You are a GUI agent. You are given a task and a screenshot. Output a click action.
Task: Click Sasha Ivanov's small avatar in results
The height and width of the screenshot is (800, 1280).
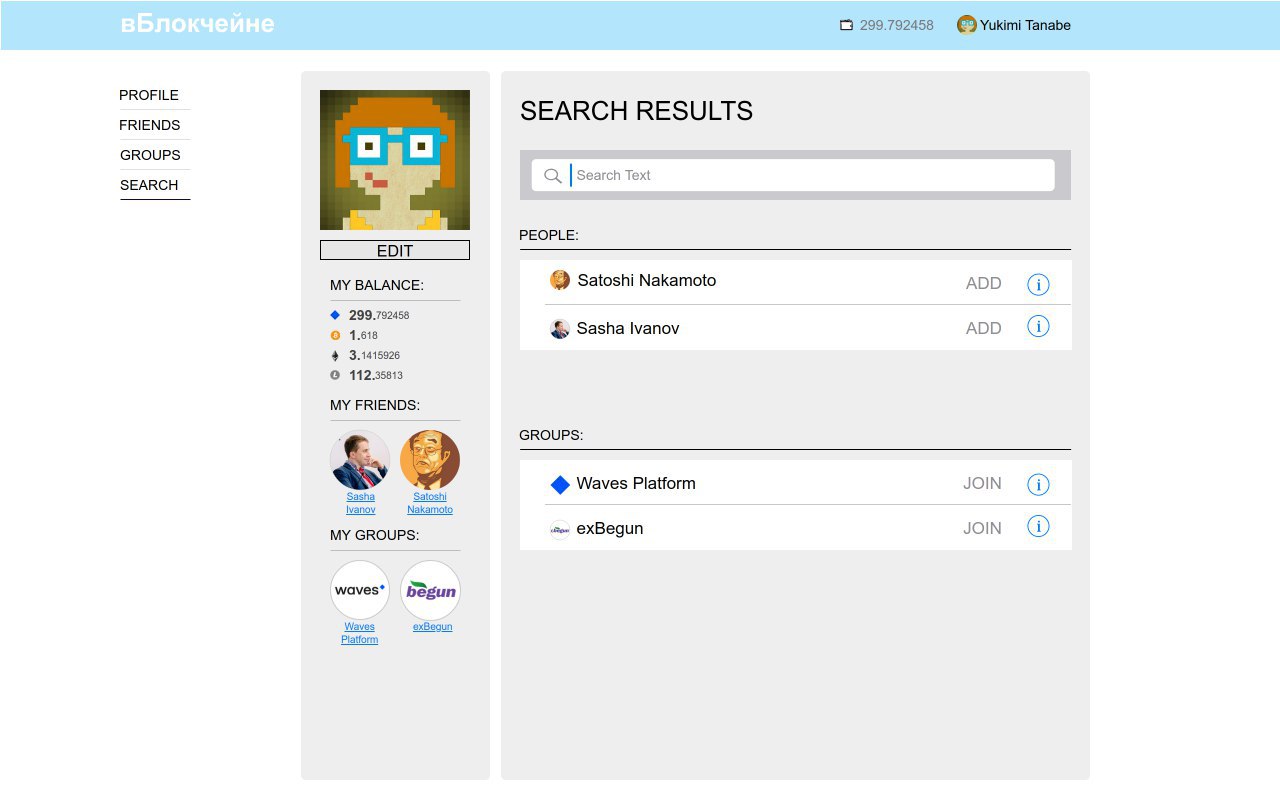[x=560, y=329]
